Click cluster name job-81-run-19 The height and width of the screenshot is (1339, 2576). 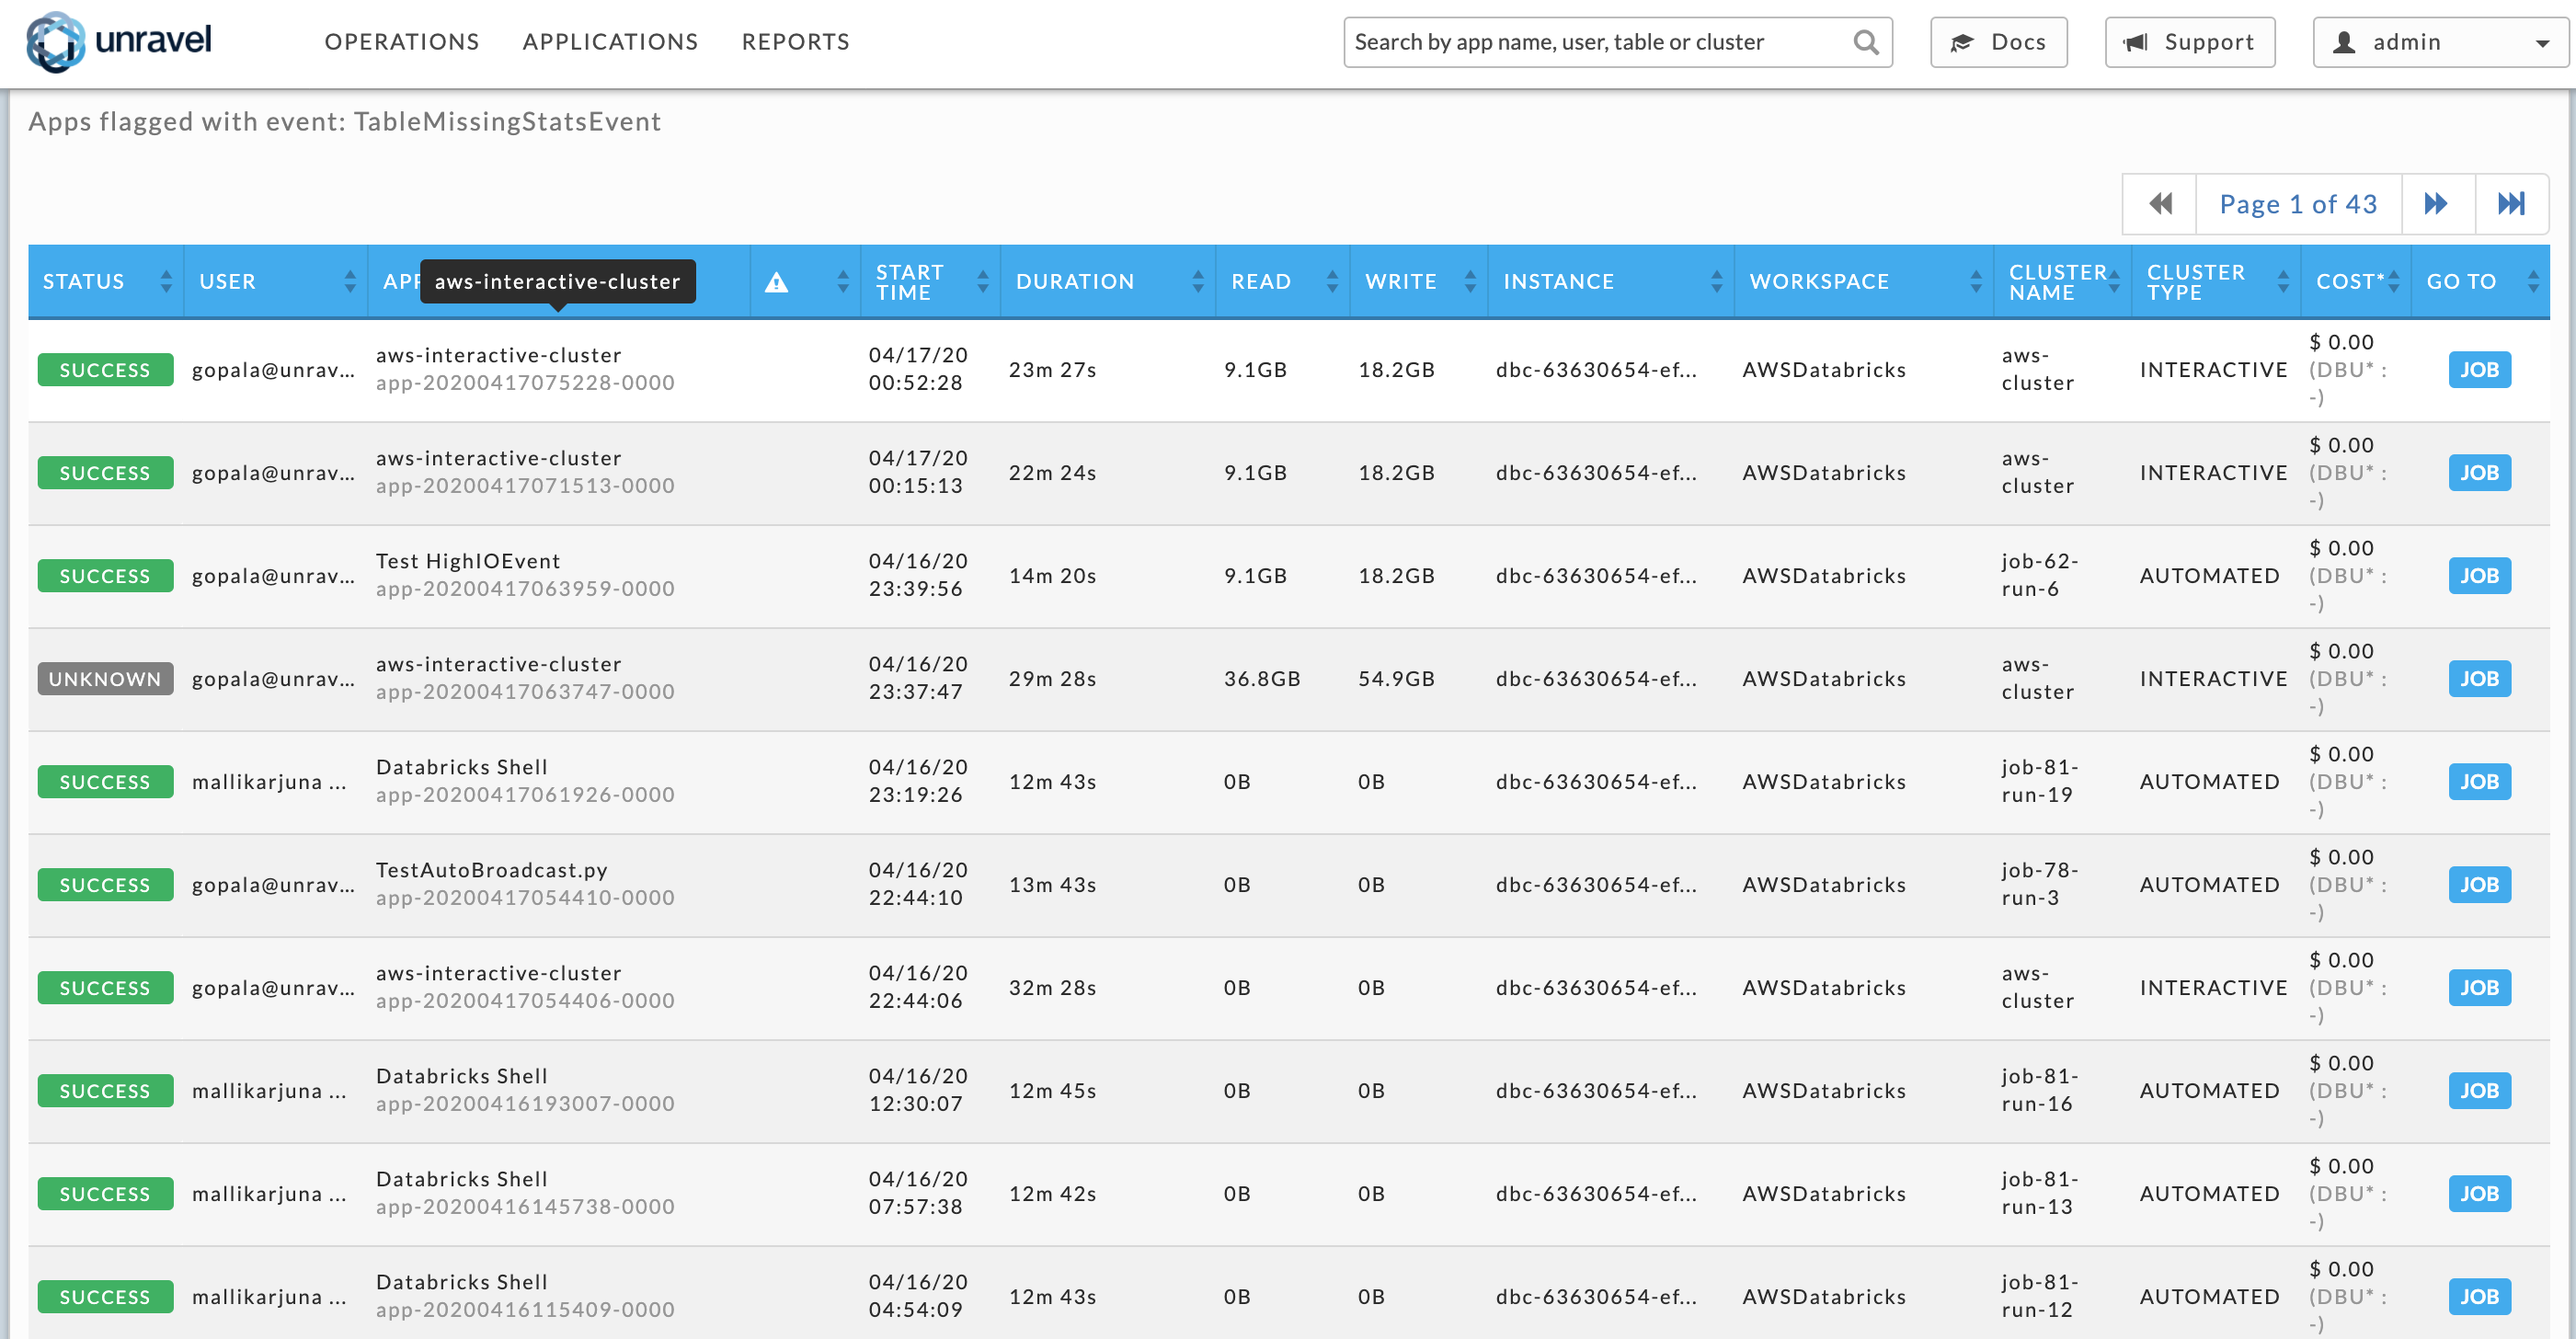[2040, 781]
